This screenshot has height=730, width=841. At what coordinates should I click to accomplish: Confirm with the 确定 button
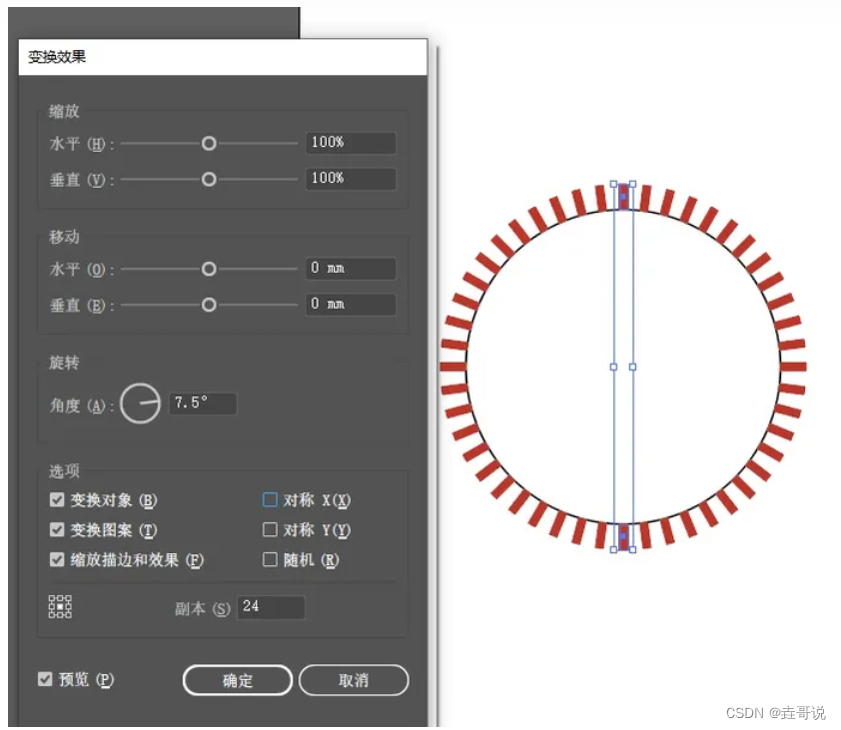[238, 680]
